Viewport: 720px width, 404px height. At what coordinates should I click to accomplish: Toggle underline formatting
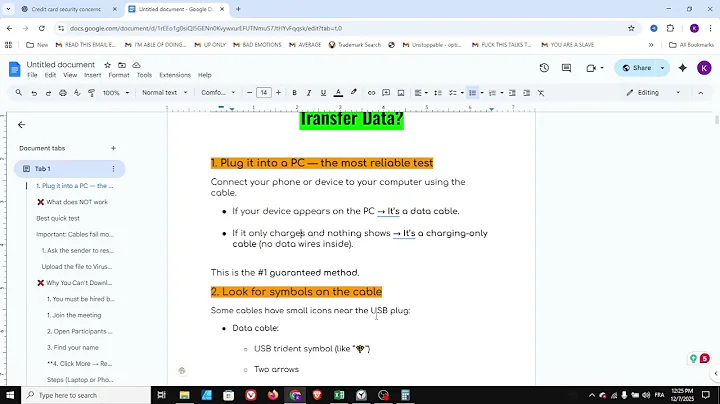coord(323,93)
